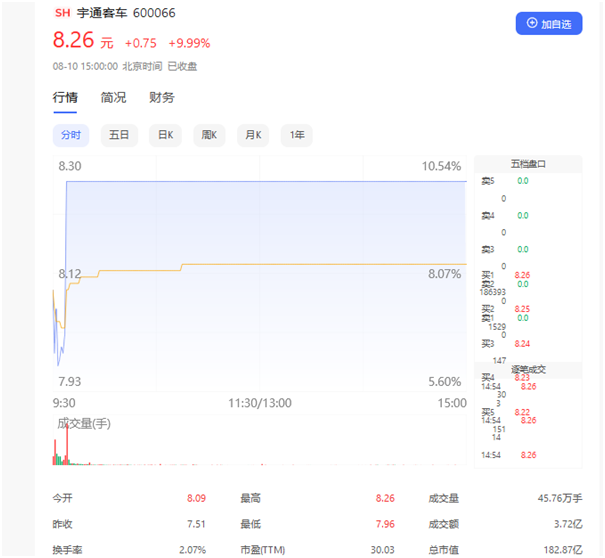This screenshot has height=558, width=605.
Task: Switch to the 行情 tab
Action: (65, 98)
